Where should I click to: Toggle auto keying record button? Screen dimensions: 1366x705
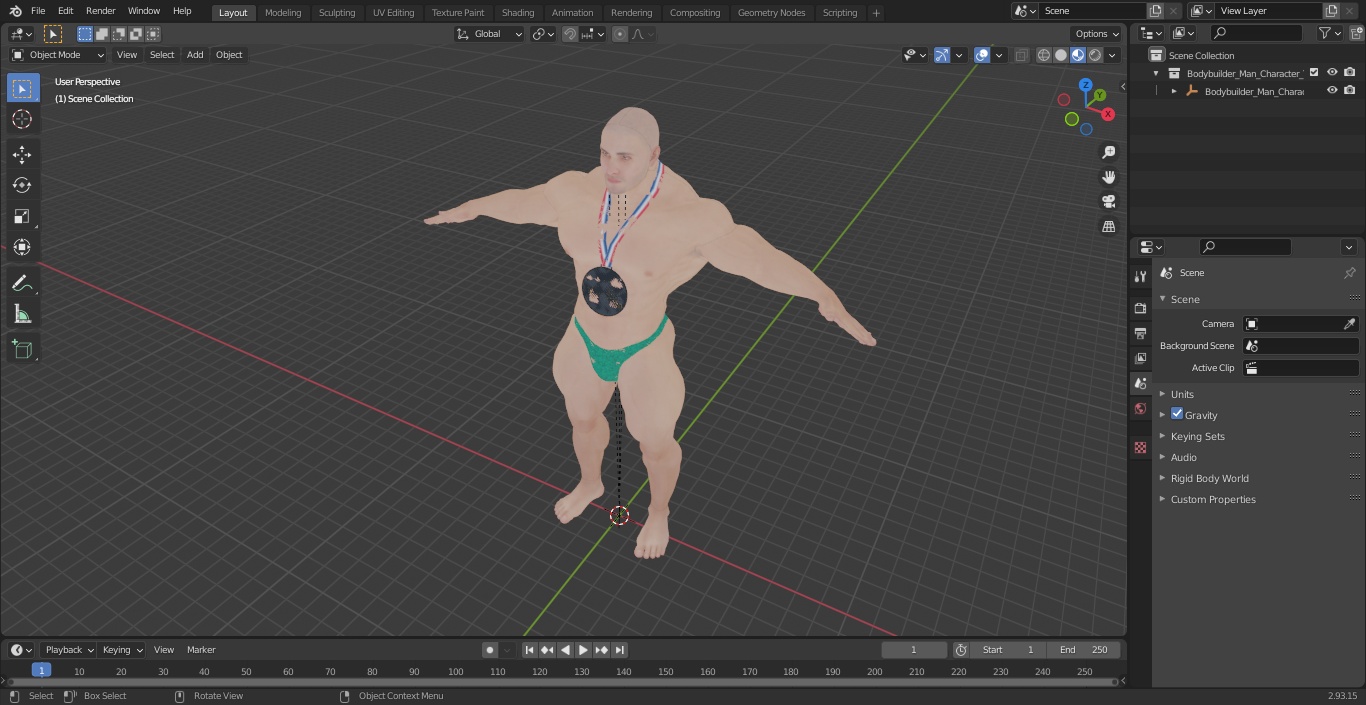(x=490, y=650)
